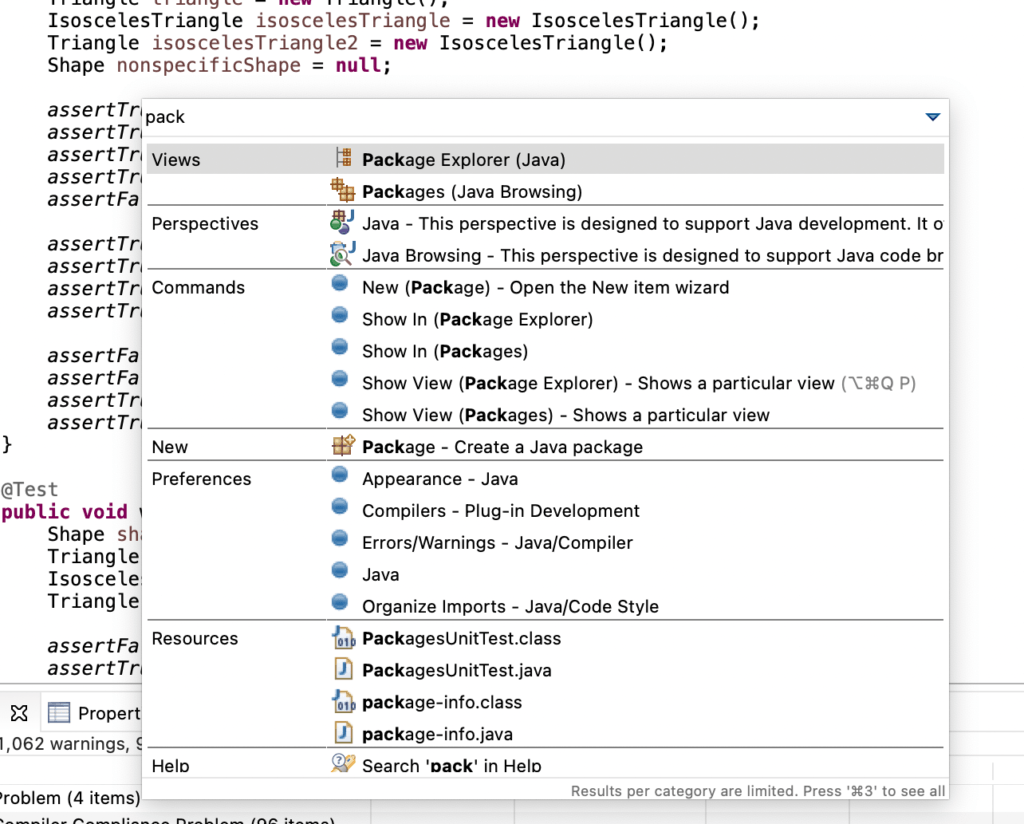Click the Help search icon
This screenshot has height=824, width=1024.
pyautogui.click(x=343, y=763)
